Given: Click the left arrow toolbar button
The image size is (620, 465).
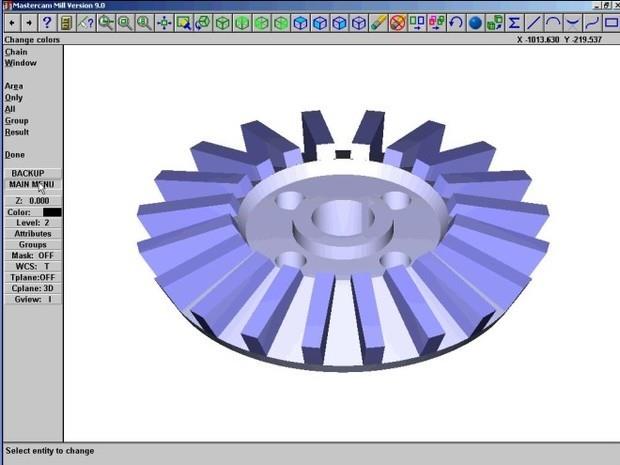Looking at the screenshot, I should click(10, 22).
